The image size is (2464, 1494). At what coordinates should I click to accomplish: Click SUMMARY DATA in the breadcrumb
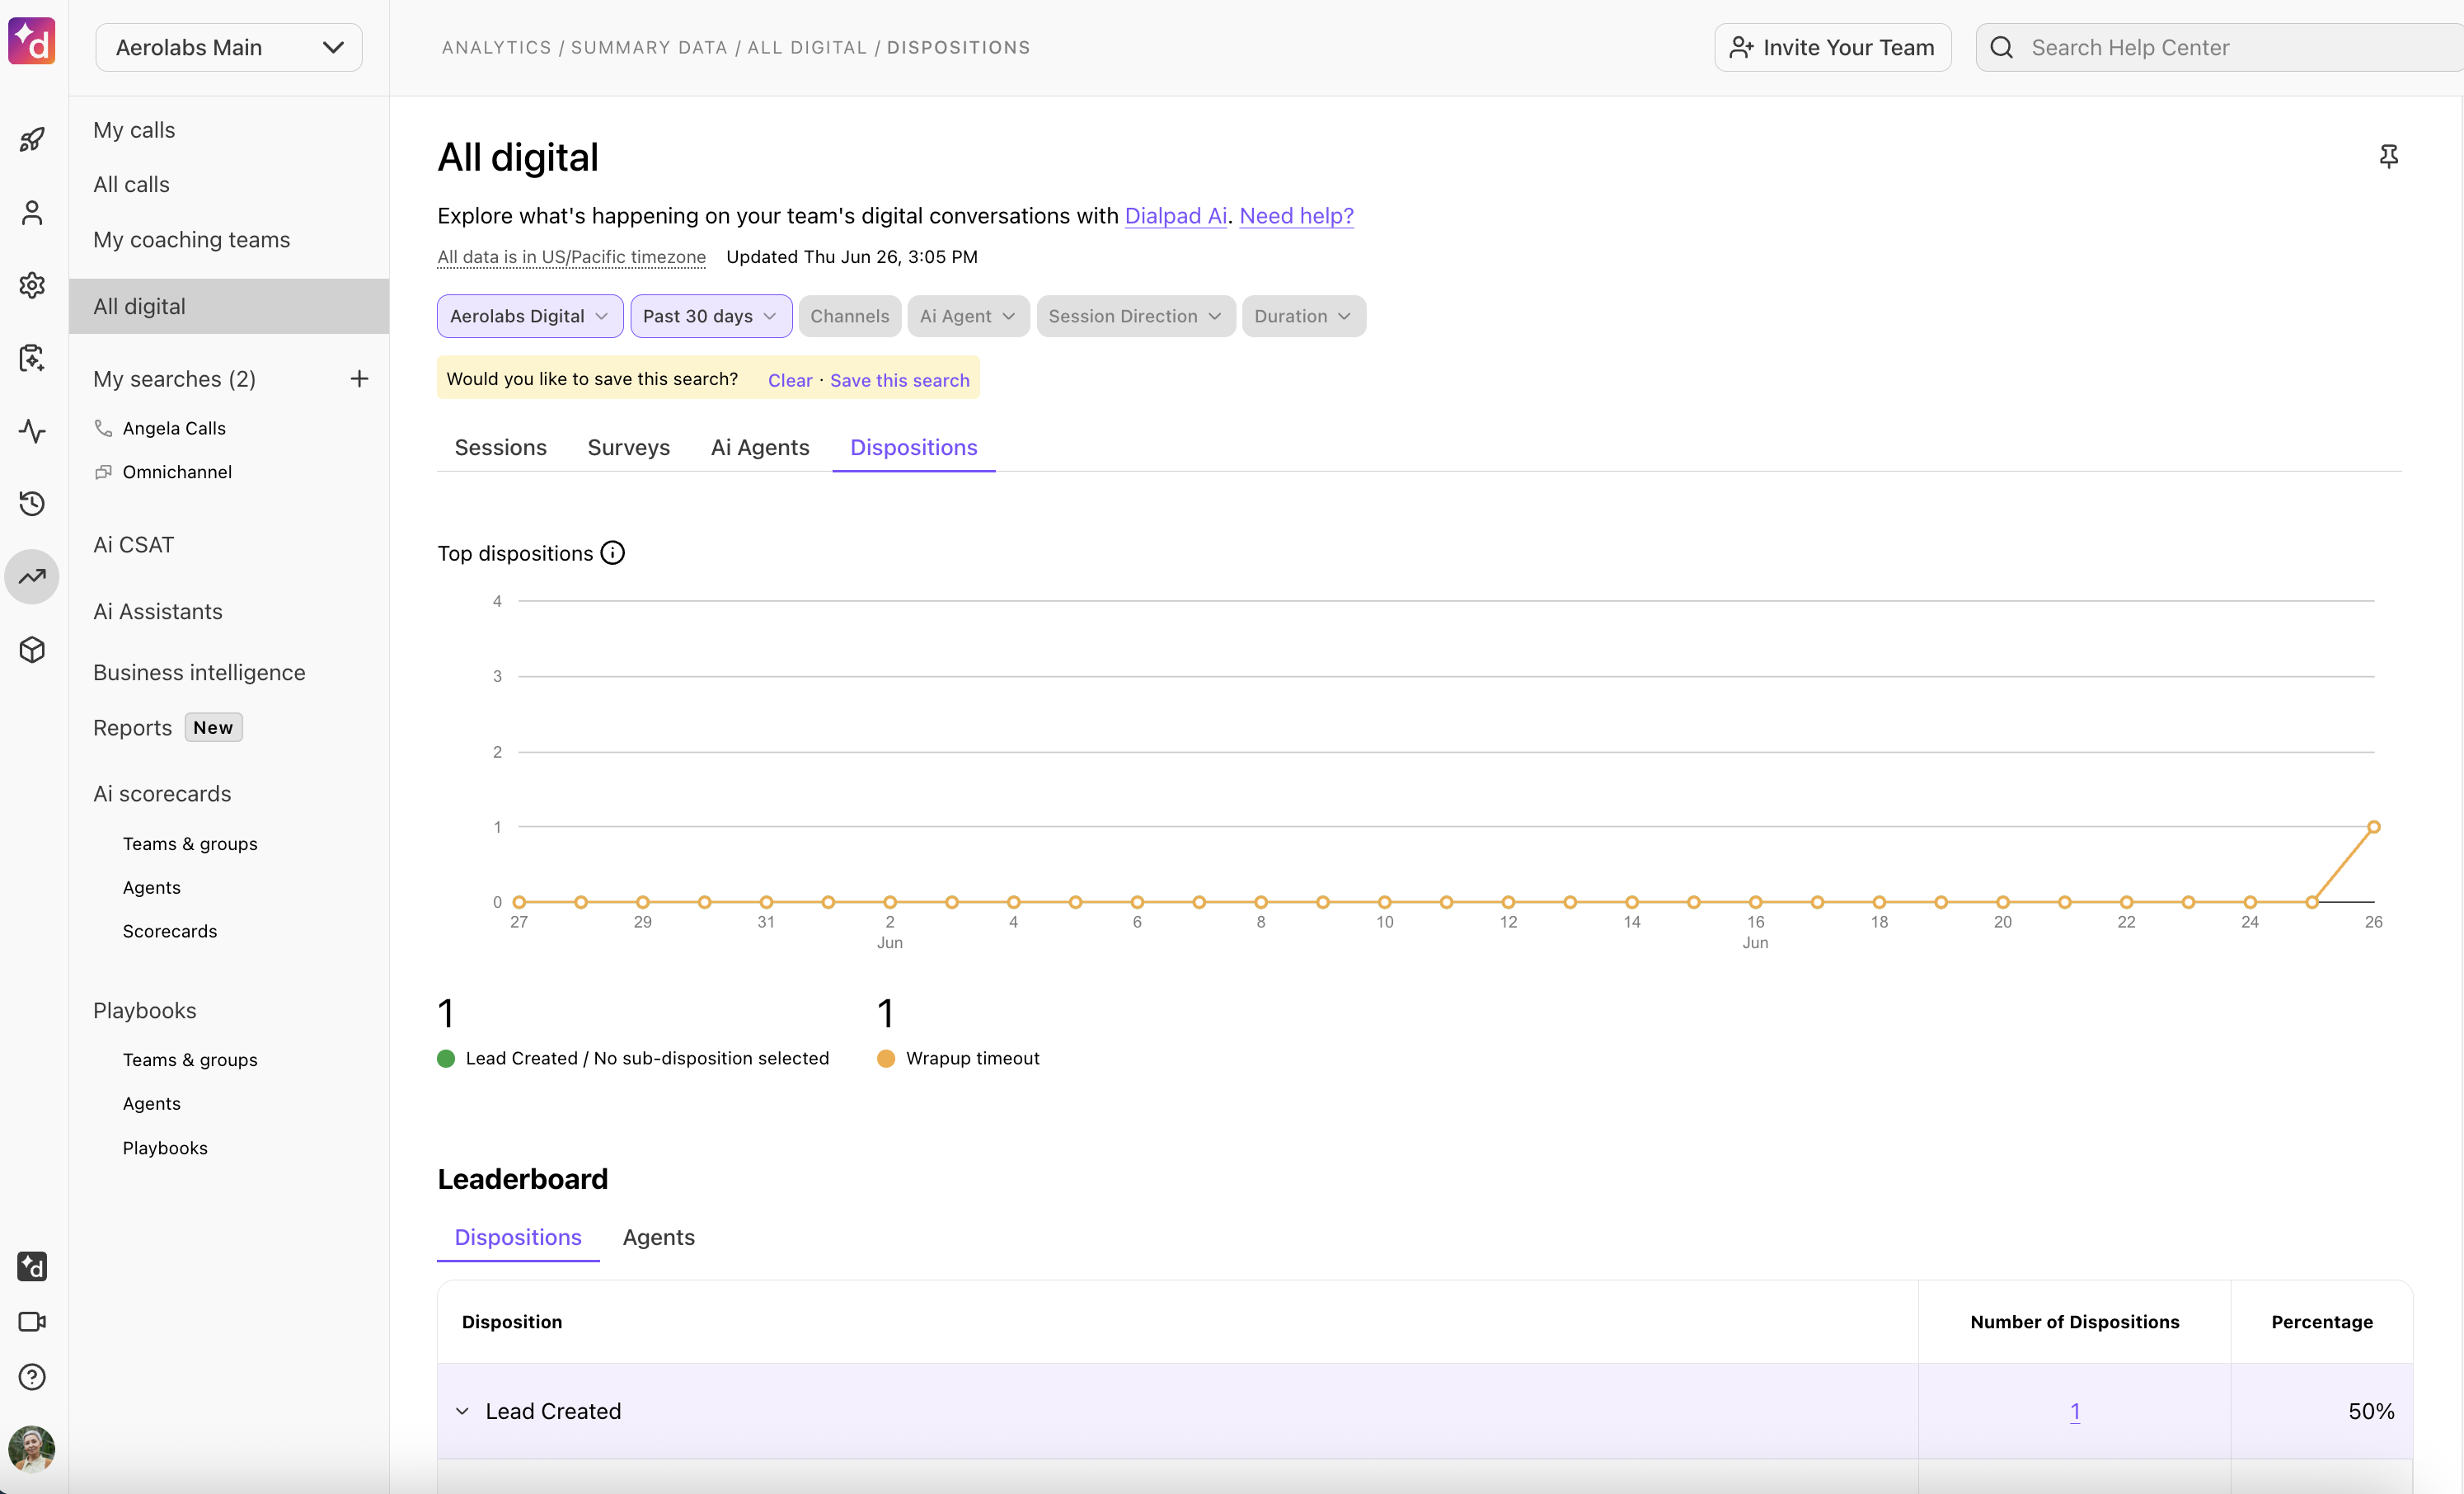tap(649, 47)
